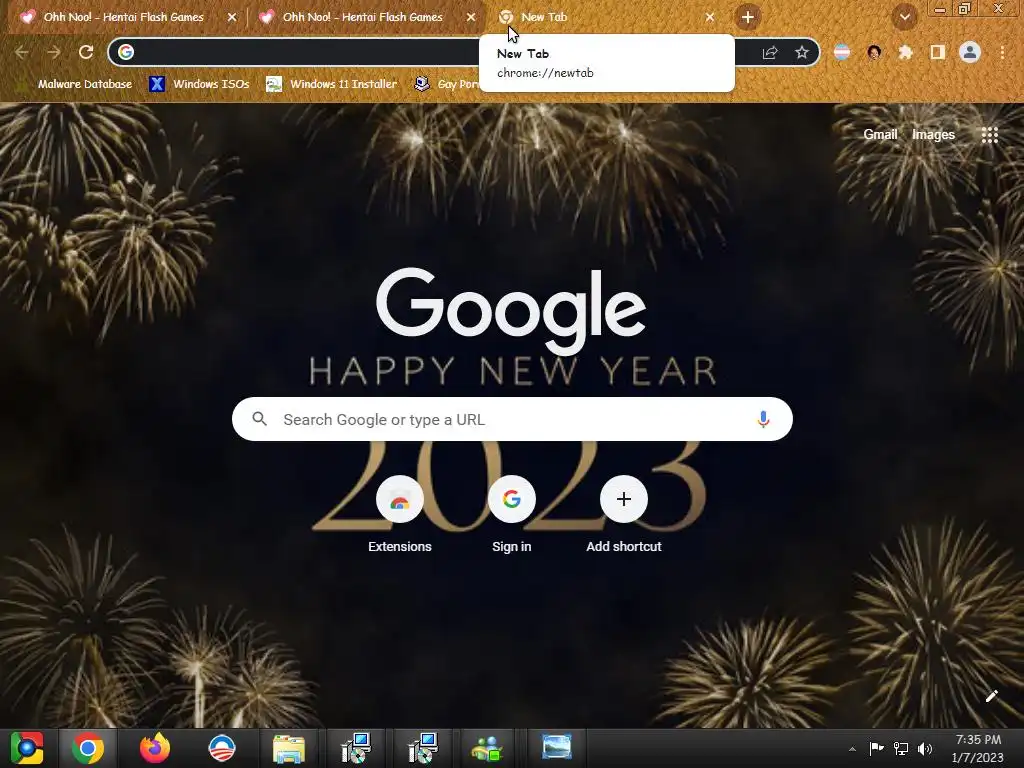
Task: Click the Search Google or type URL box
Action: [x=512, y=419]
